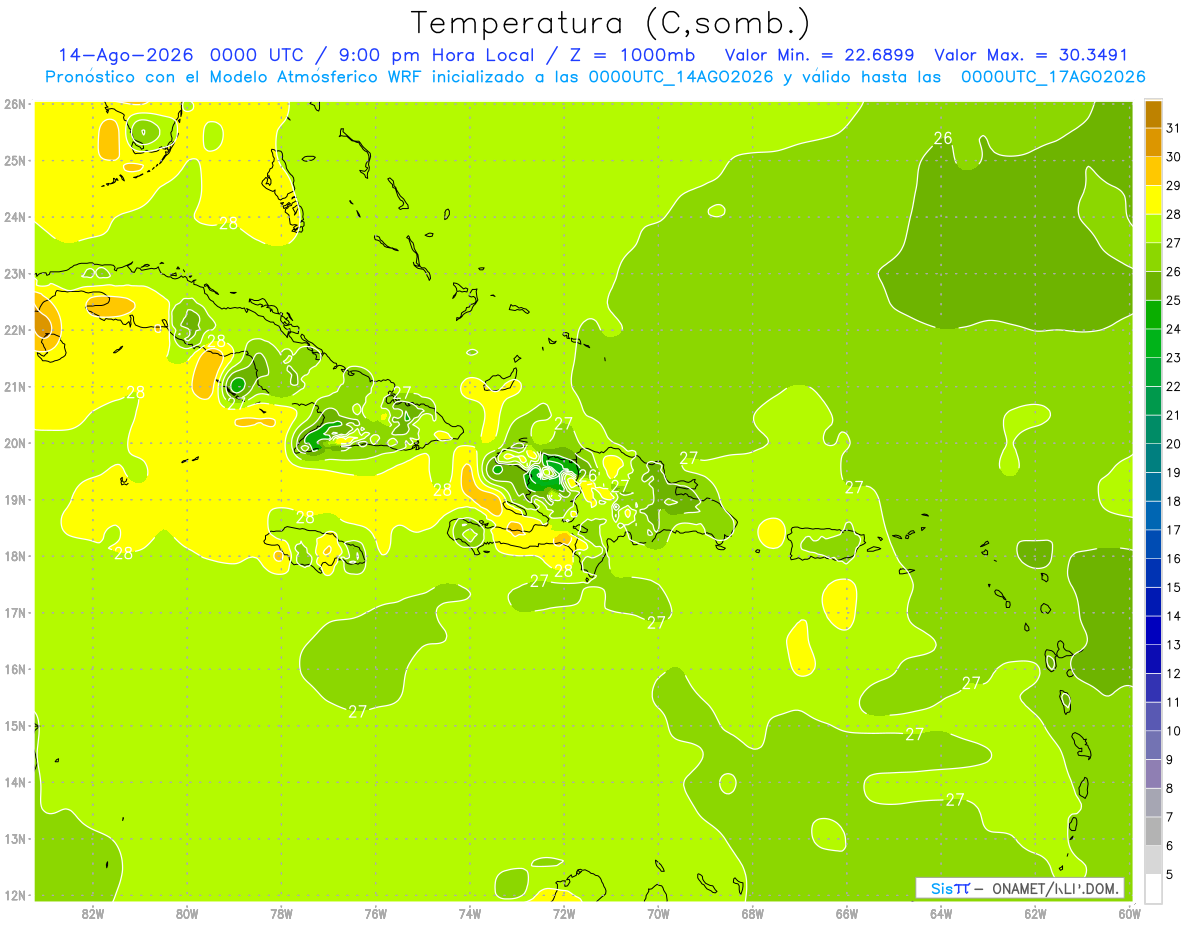Click the title "Temperatura (C,somb.)"

coord(610,23)
